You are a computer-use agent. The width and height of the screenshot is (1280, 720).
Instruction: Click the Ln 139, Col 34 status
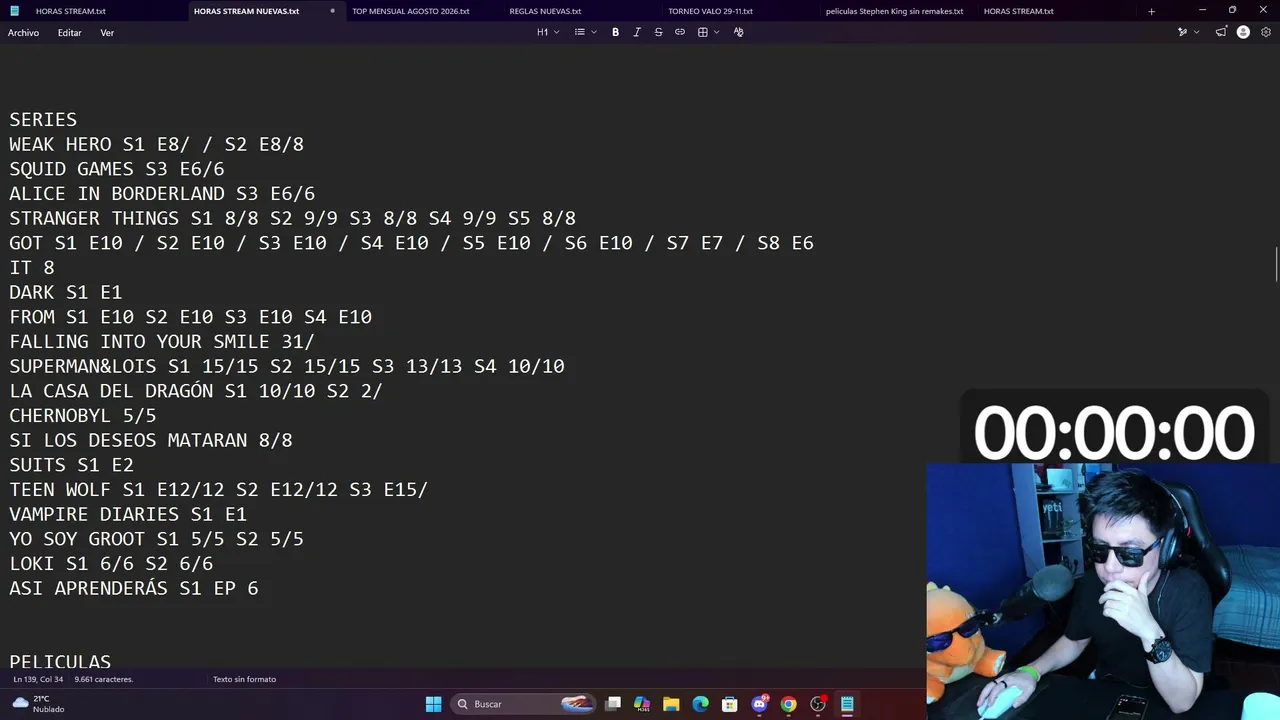point(38,679)
